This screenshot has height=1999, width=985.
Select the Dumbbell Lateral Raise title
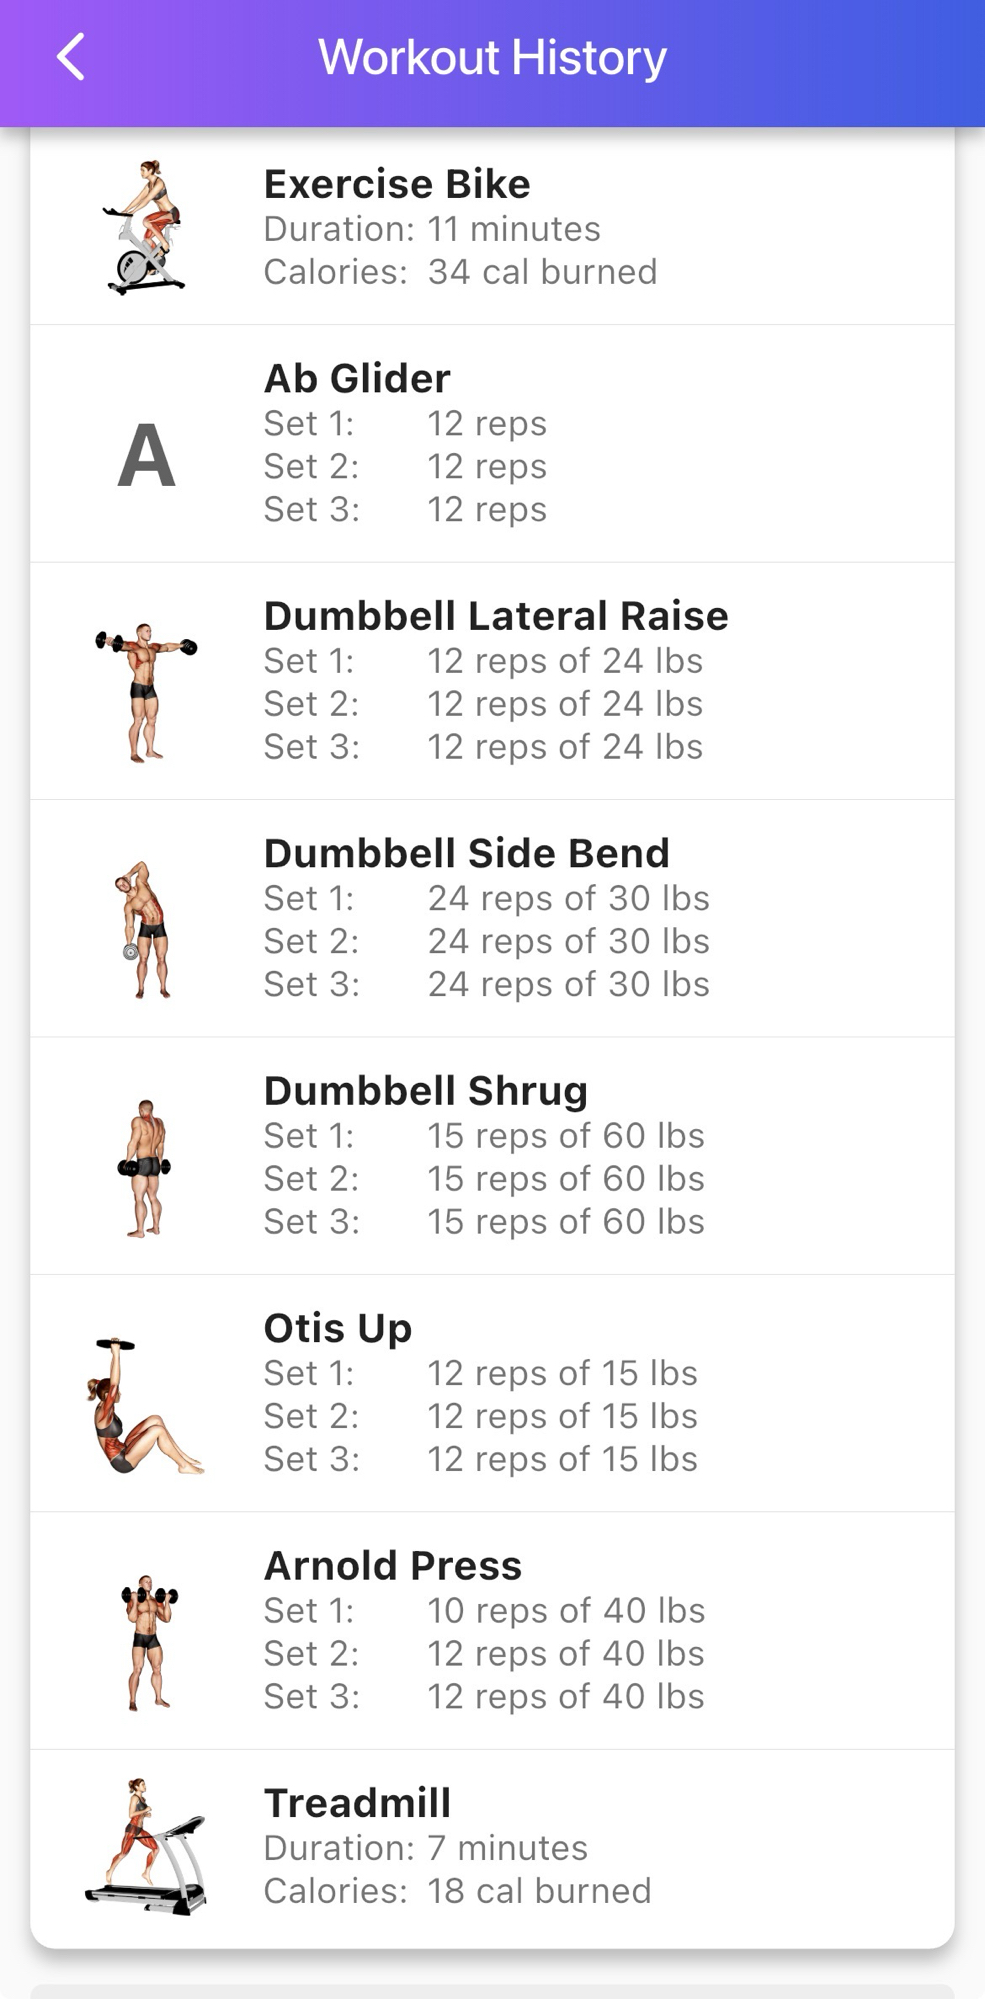click(x=496, y=616)
